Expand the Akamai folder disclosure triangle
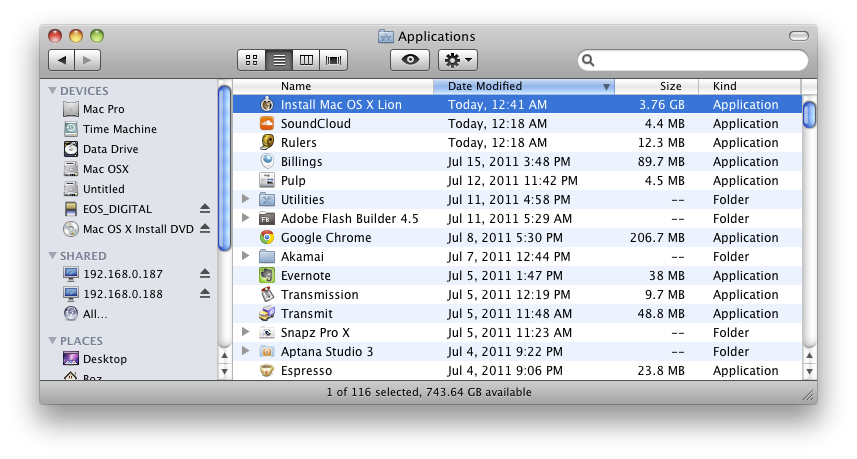Screen dimensions: 857x459 (246, 257)
